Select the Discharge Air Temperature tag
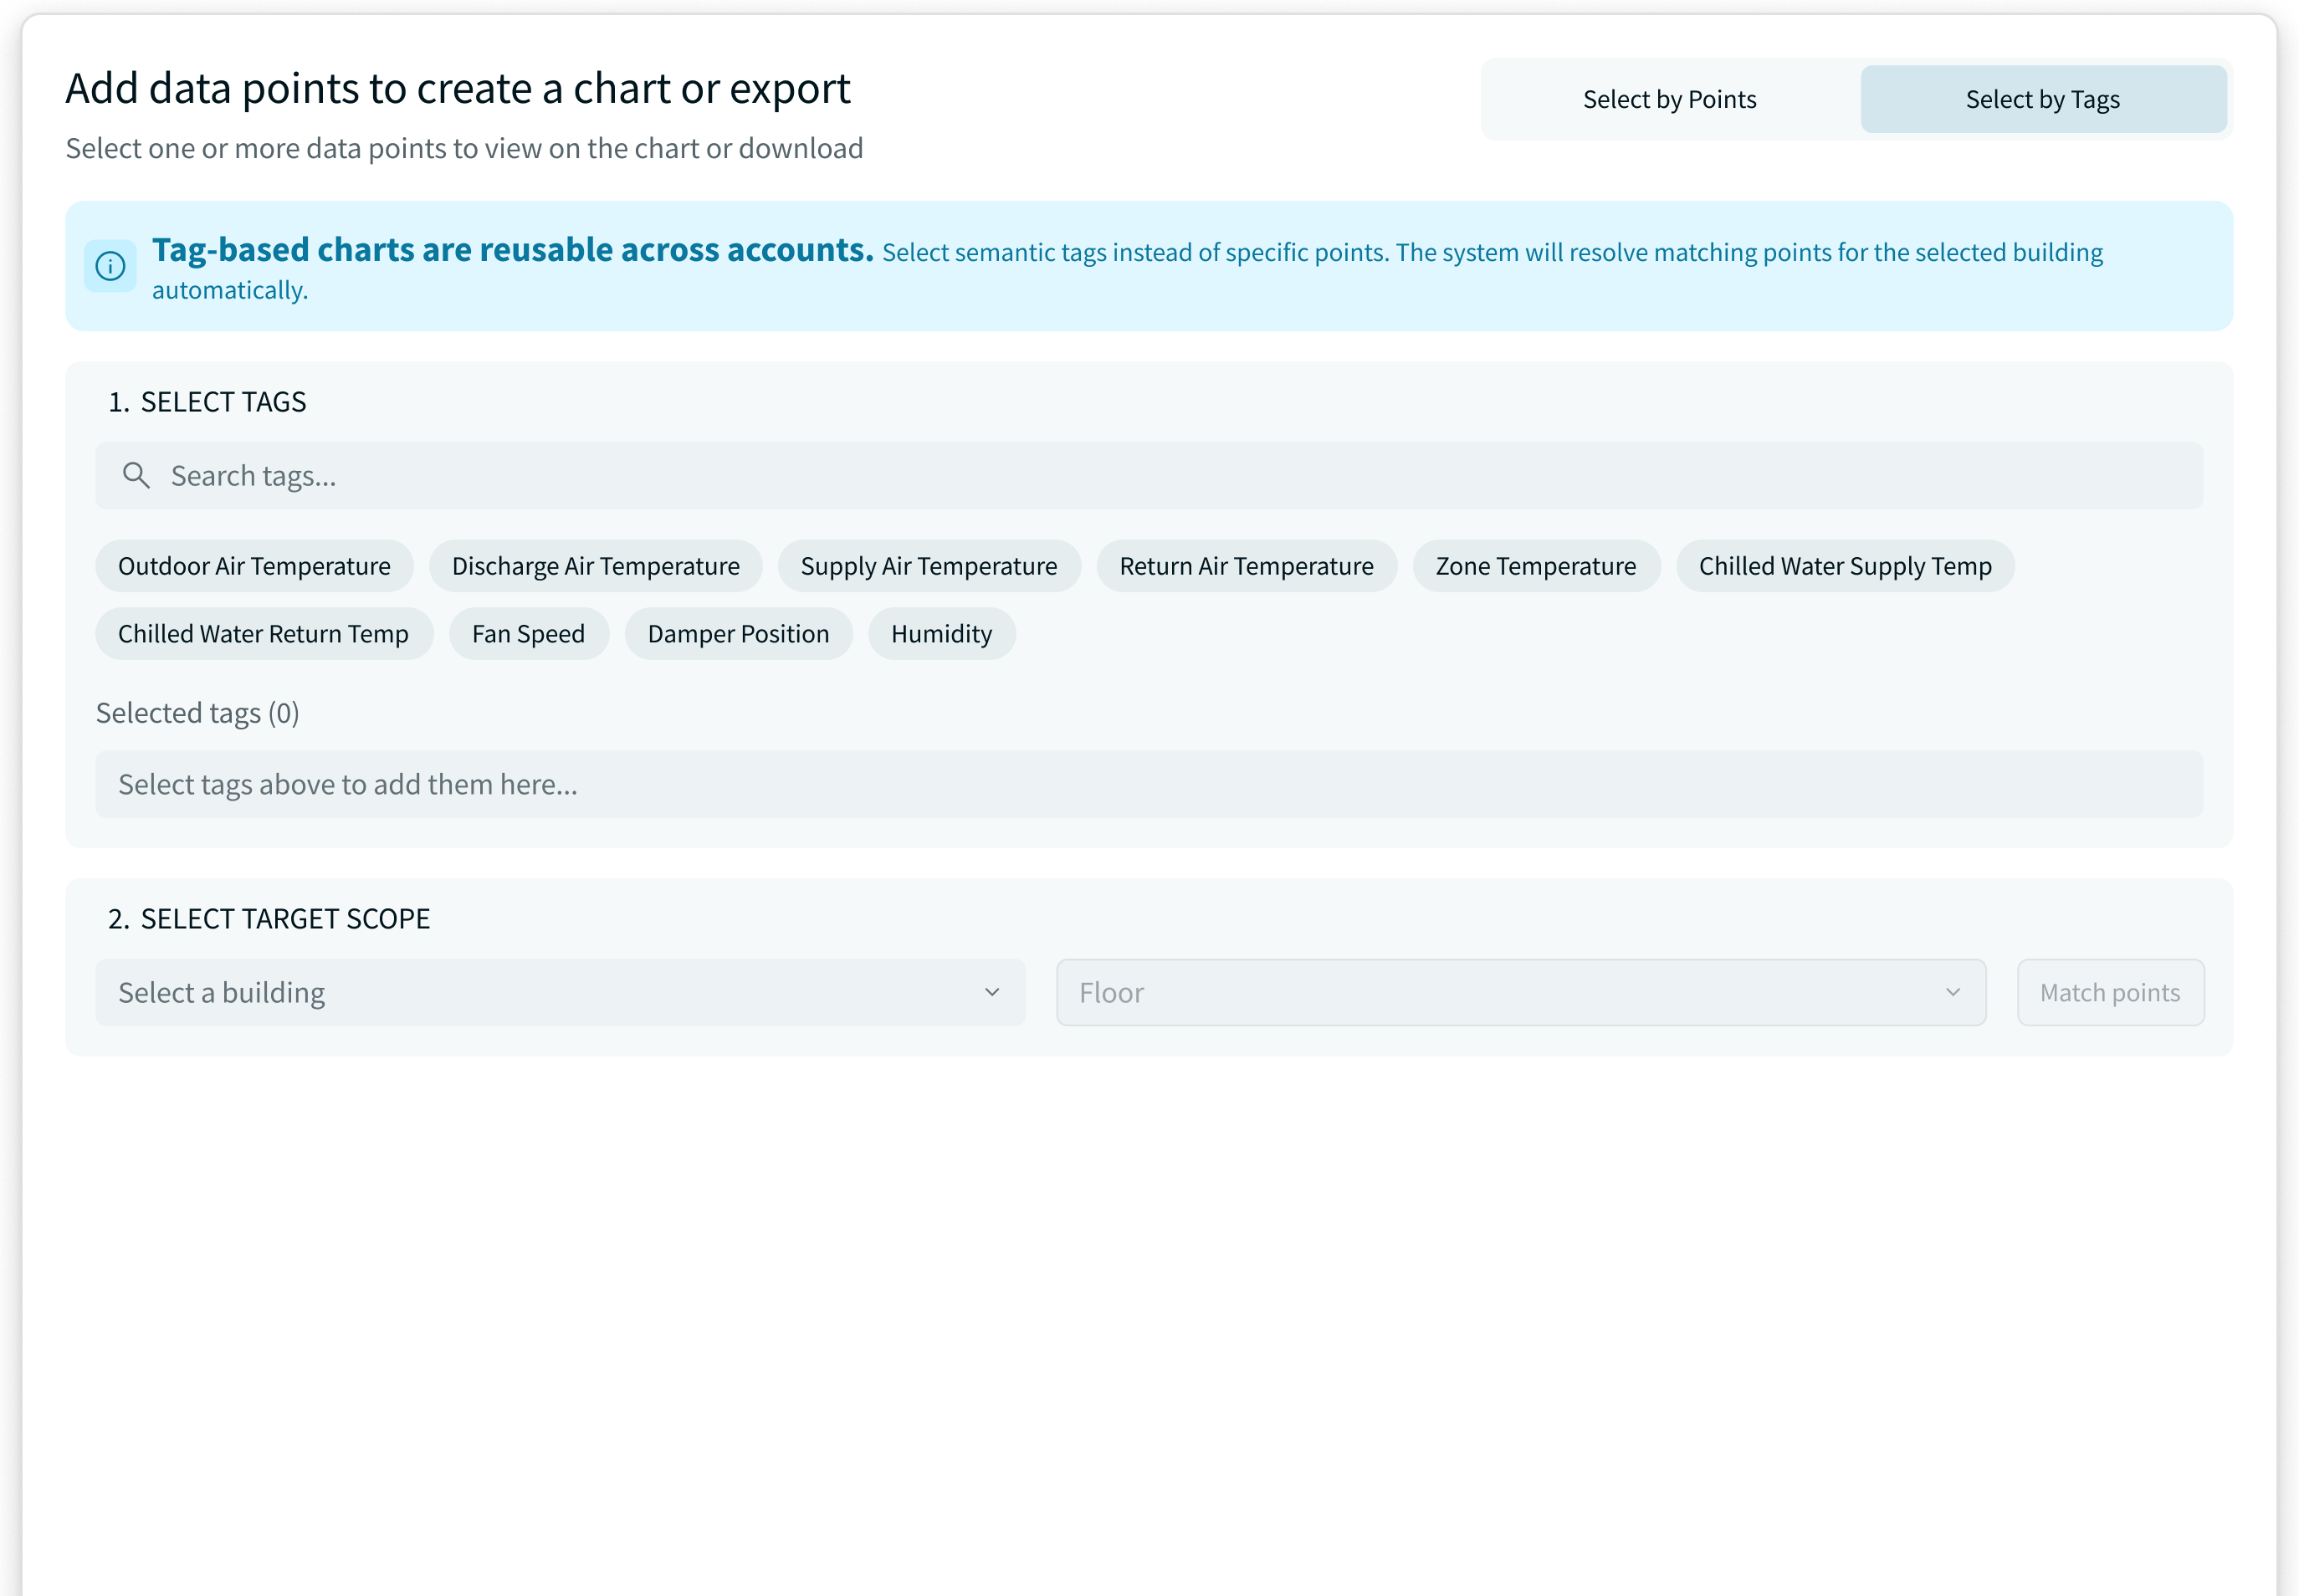2299x1596 pixels. click(x=595, y=566)
